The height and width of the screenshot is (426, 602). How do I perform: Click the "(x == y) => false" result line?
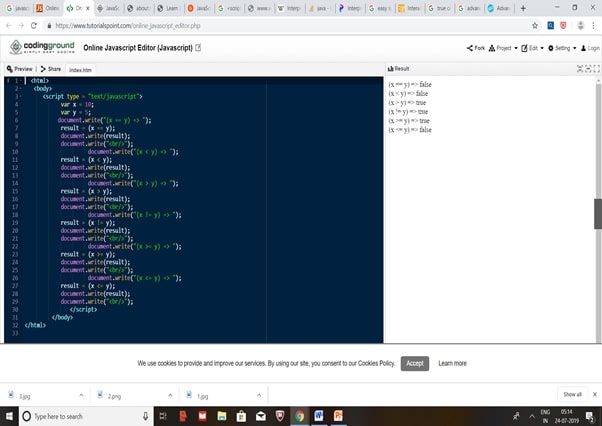click(410, 84)
